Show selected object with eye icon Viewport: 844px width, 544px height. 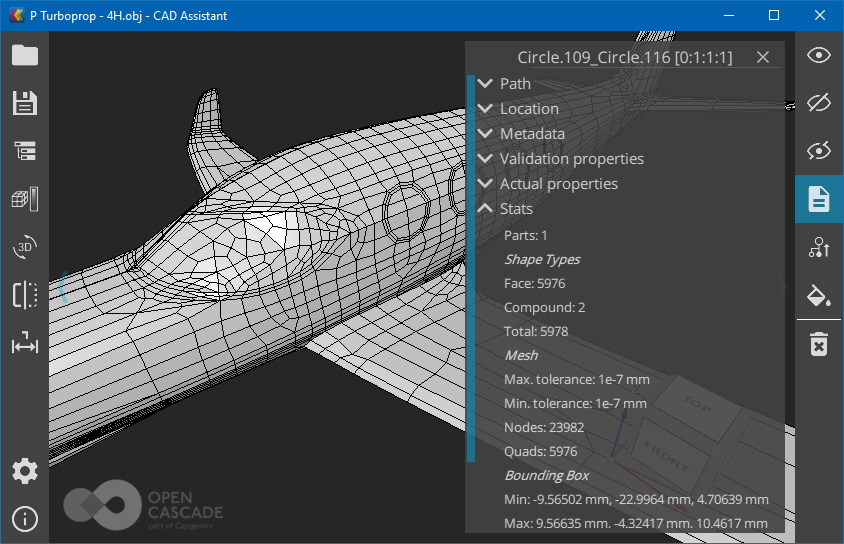(819, 55)
